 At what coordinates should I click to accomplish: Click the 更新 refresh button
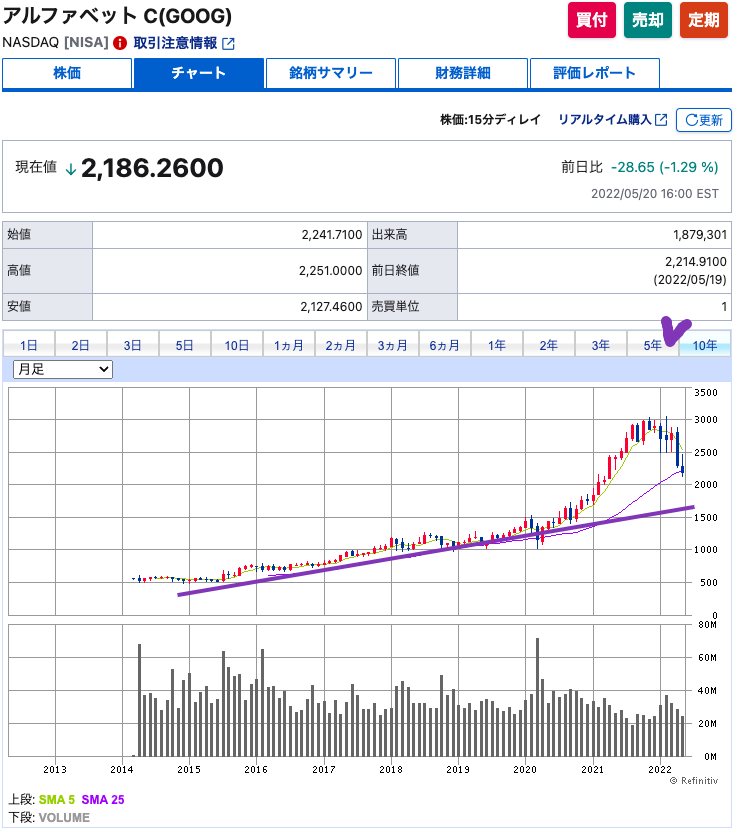coord(704,120)
